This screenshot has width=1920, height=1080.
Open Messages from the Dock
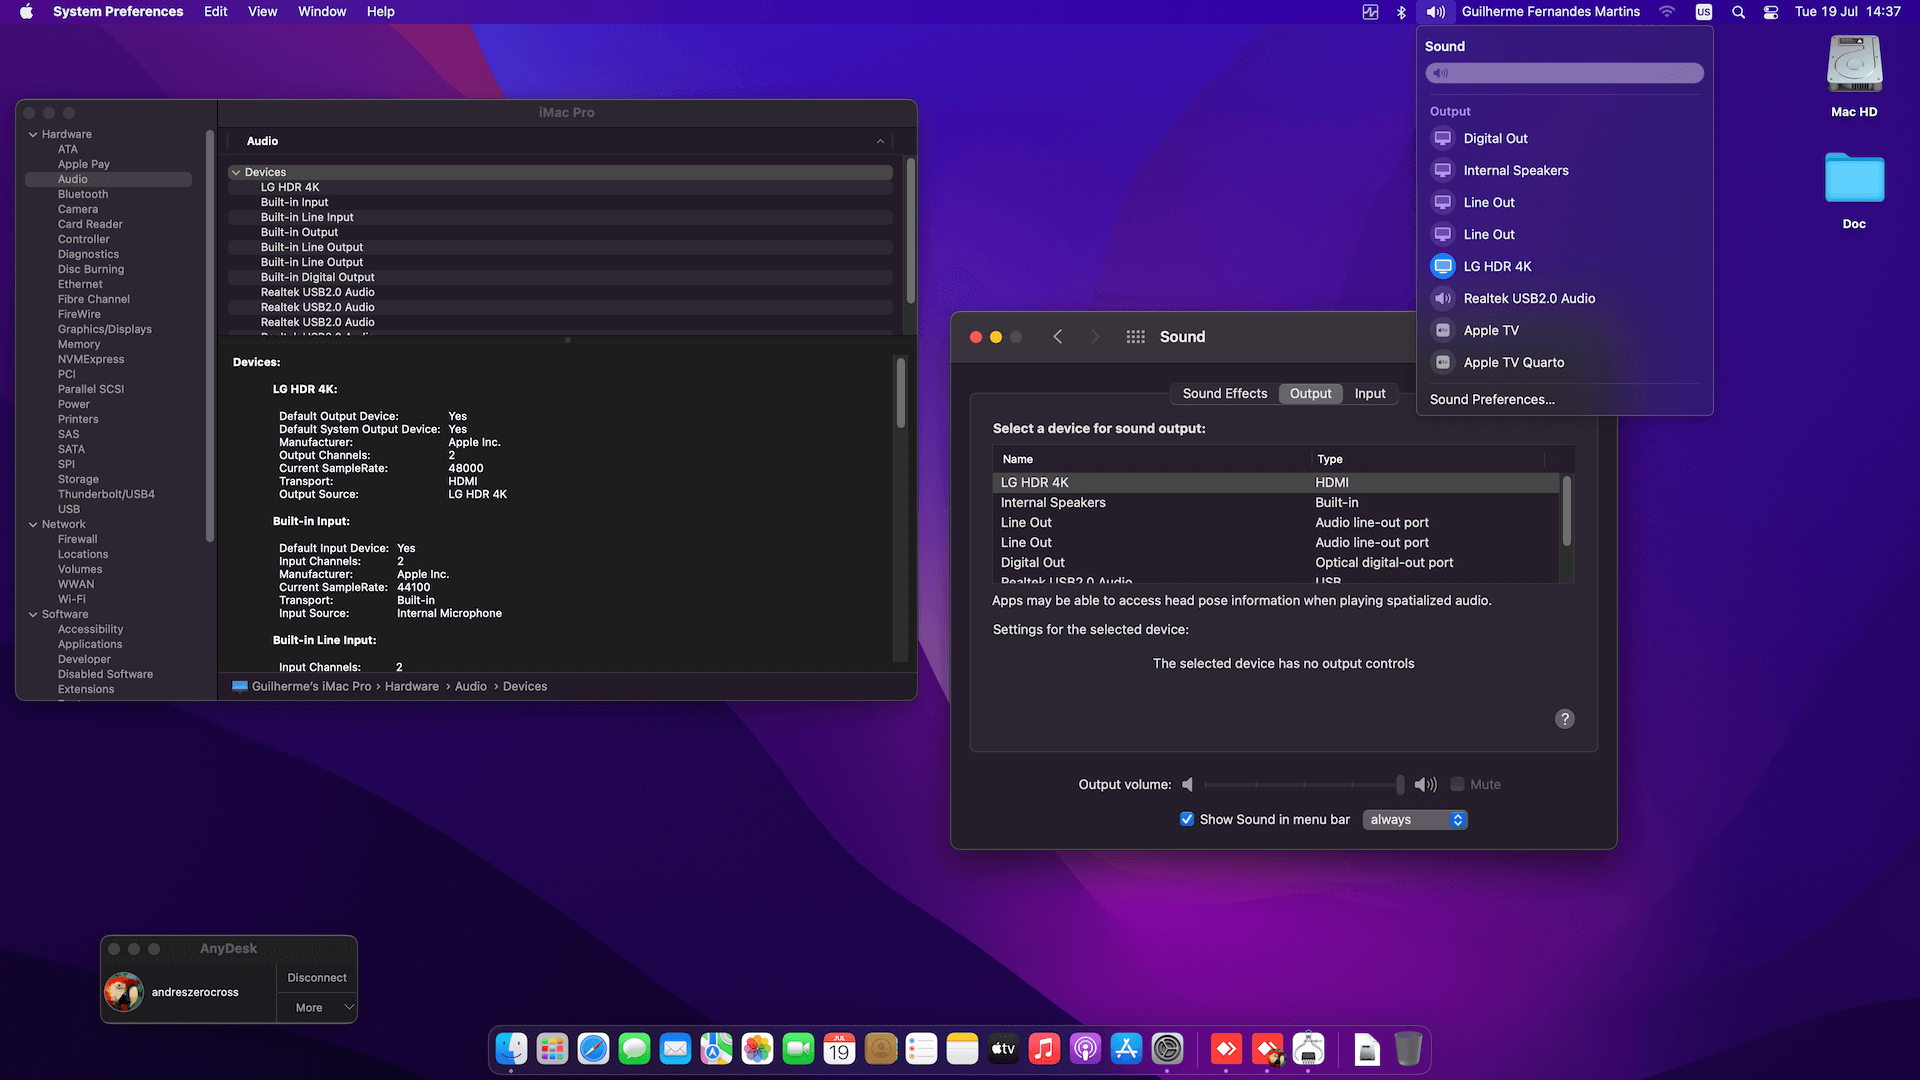[634, 1048]
